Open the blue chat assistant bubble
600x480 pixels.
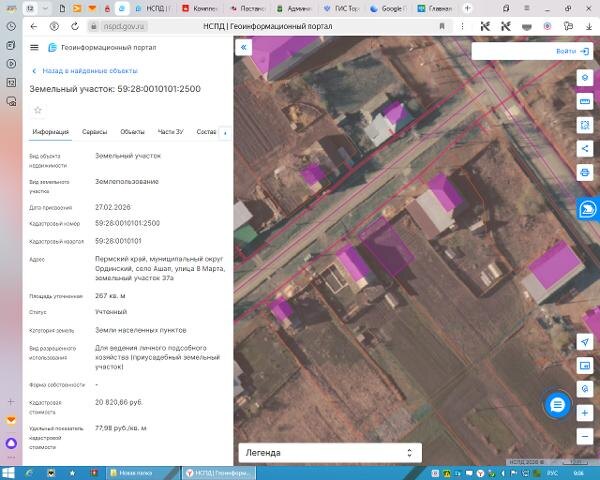pyautogui.click(x=557, y=404)
